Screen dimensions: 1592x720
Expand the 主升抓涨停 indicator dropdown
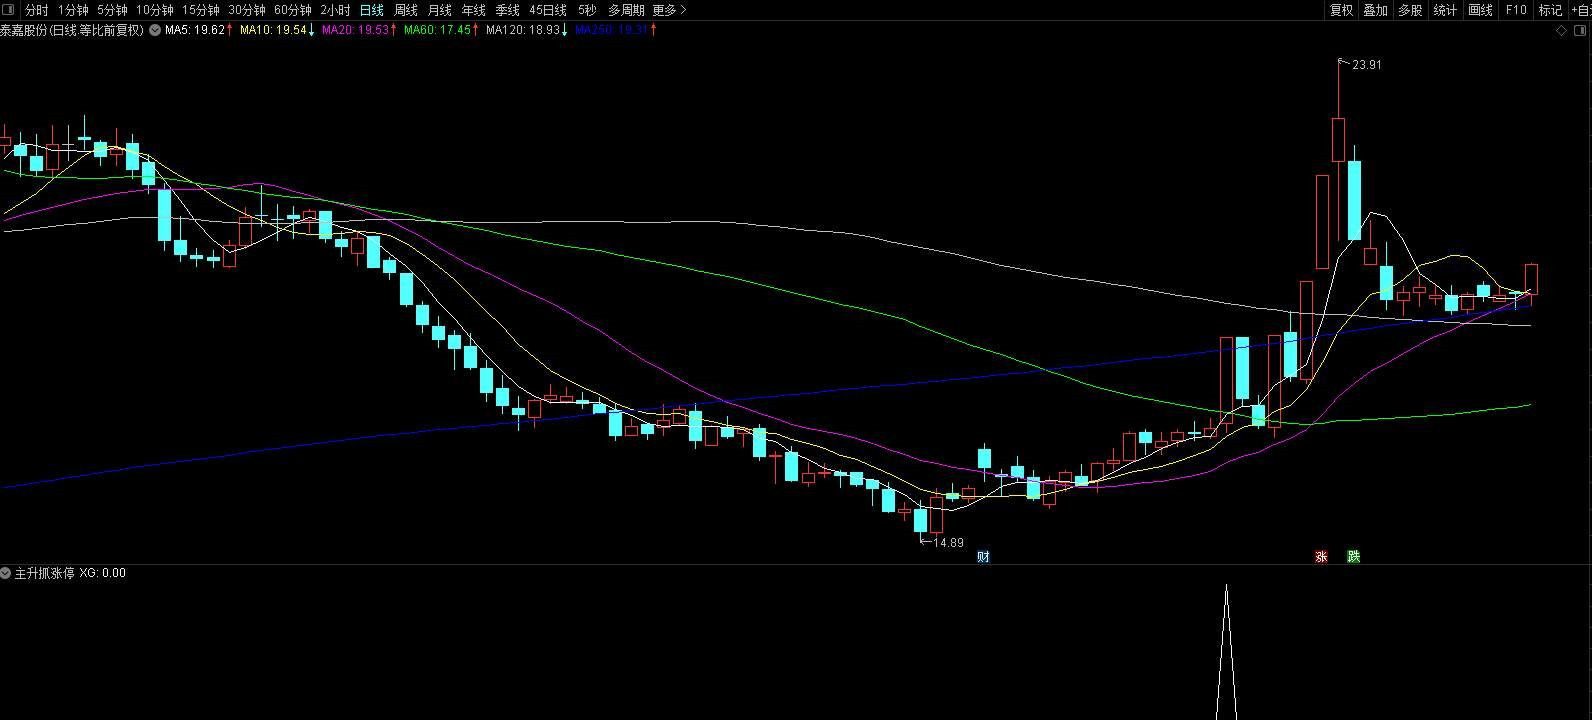click(6, 573)
